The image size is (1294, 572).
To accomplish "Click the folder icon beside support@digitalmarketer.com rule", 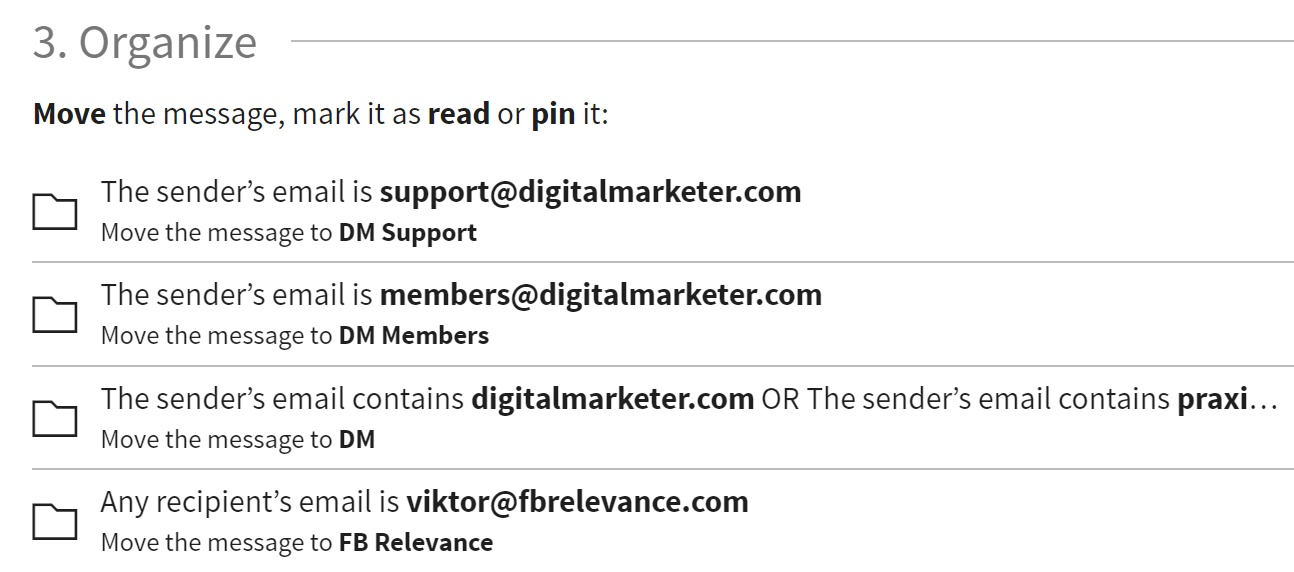I will tap(55, 212).
